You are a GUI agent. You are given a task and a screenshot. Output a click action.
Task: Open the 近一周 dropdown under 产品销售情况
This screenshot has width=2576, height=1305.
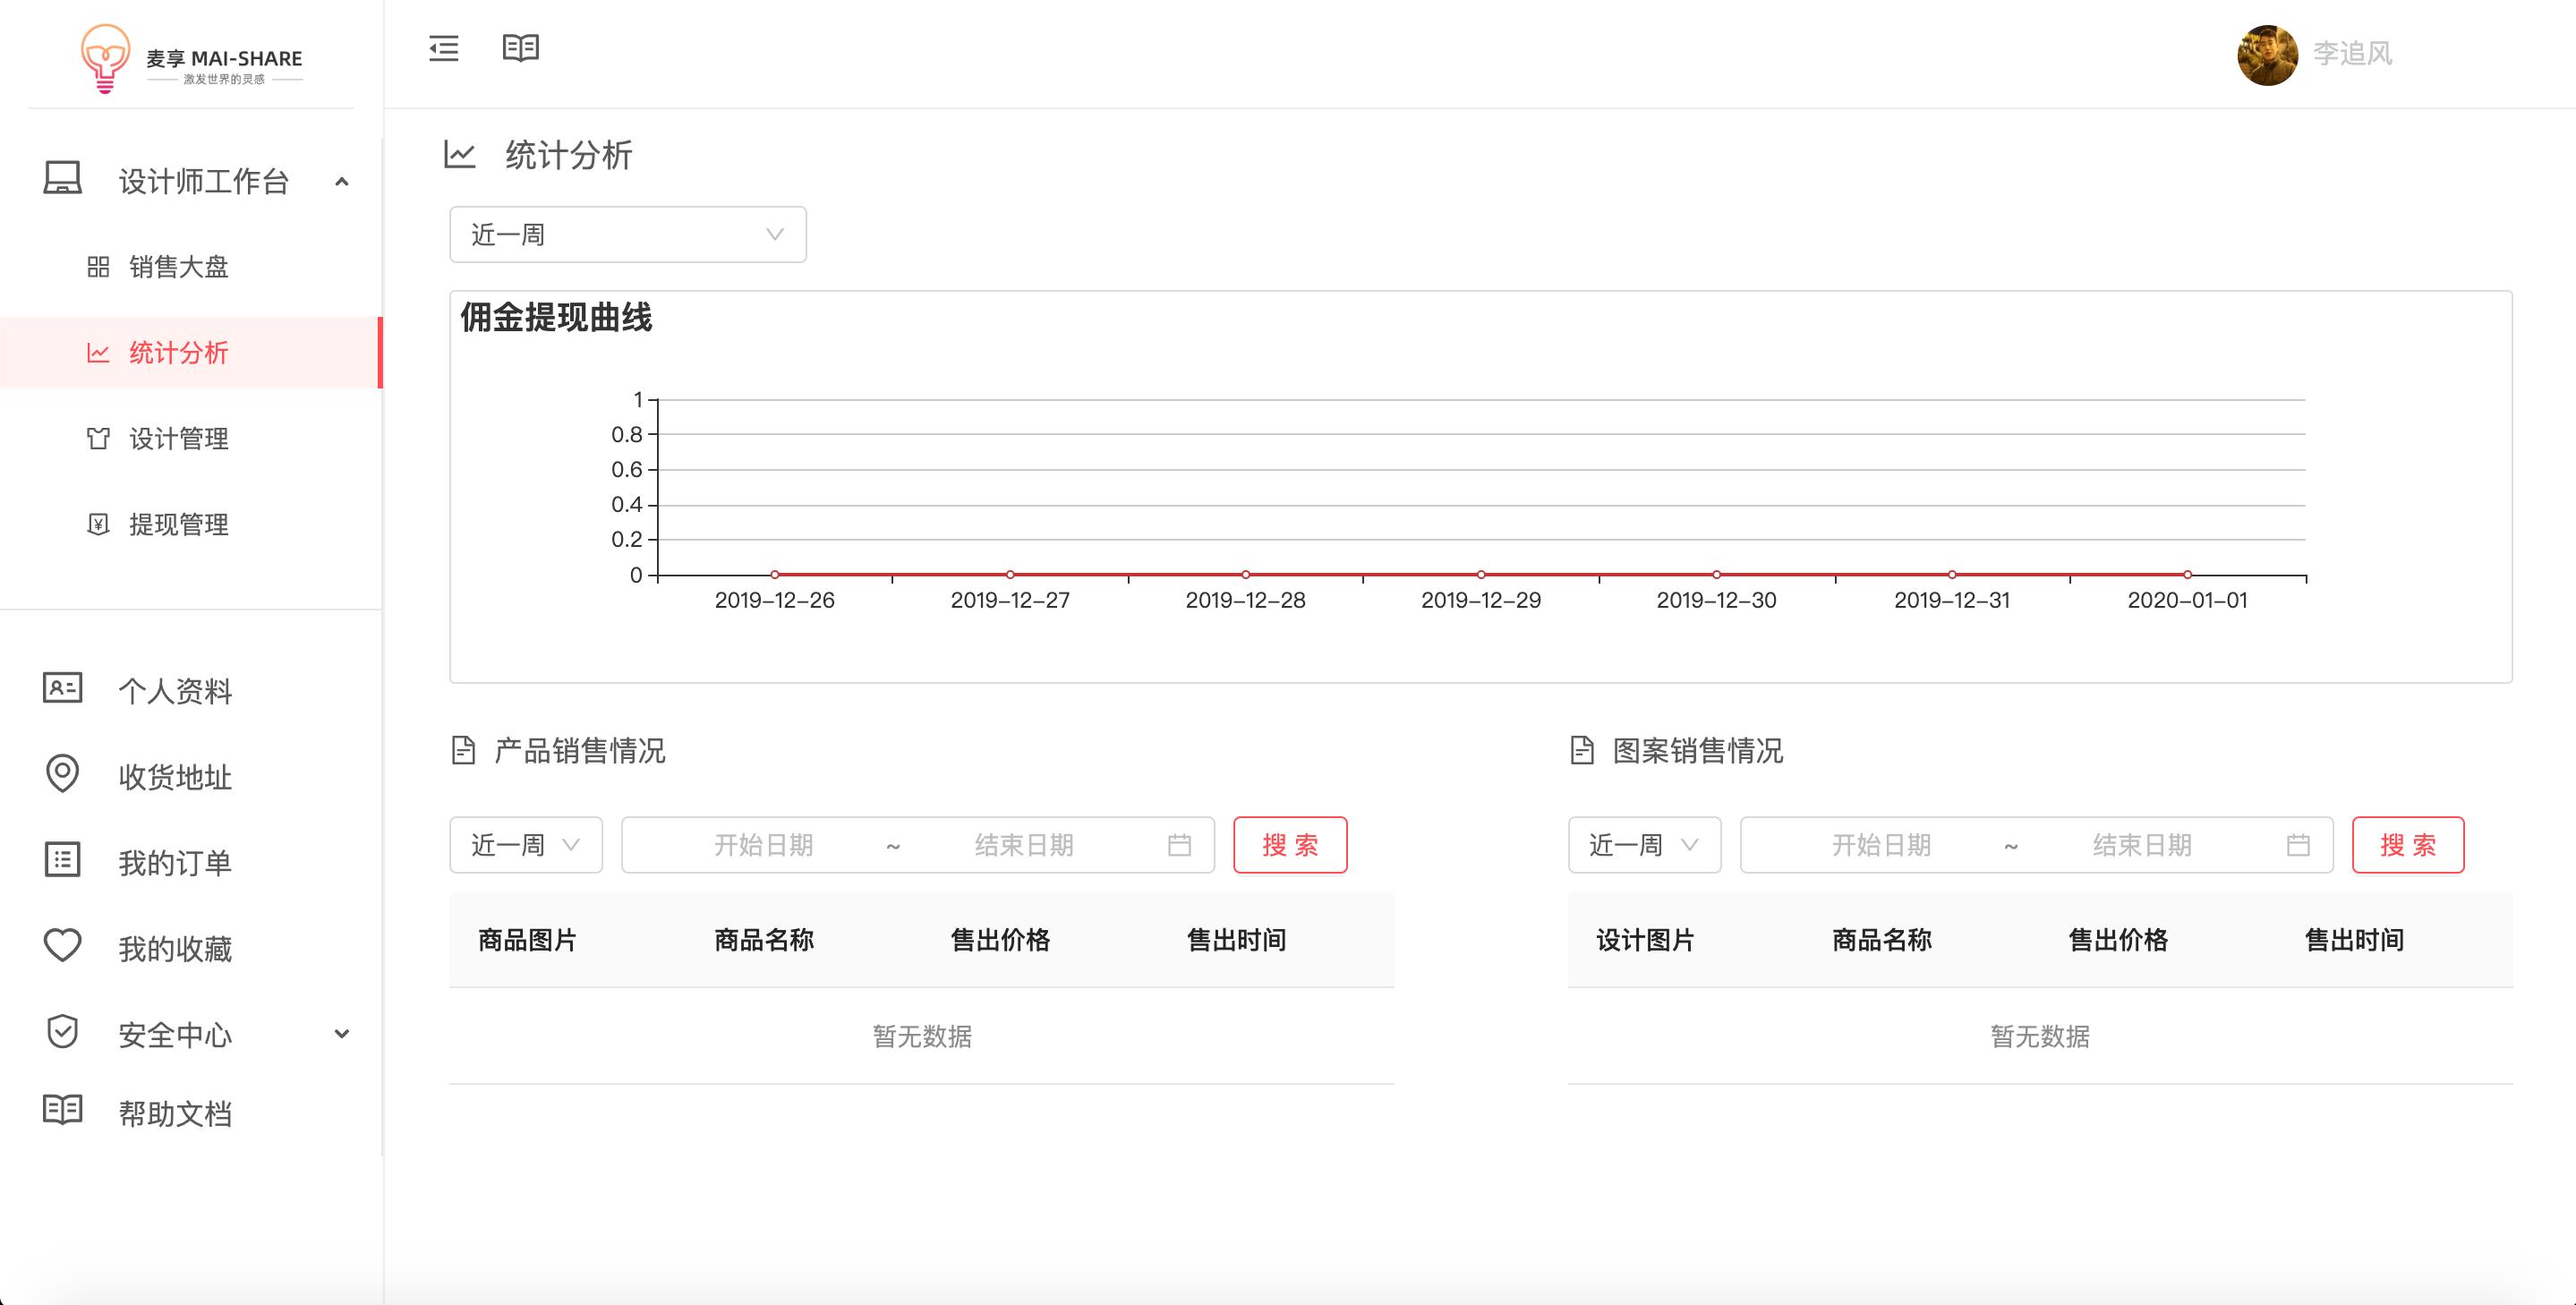(x=525, y=845)
